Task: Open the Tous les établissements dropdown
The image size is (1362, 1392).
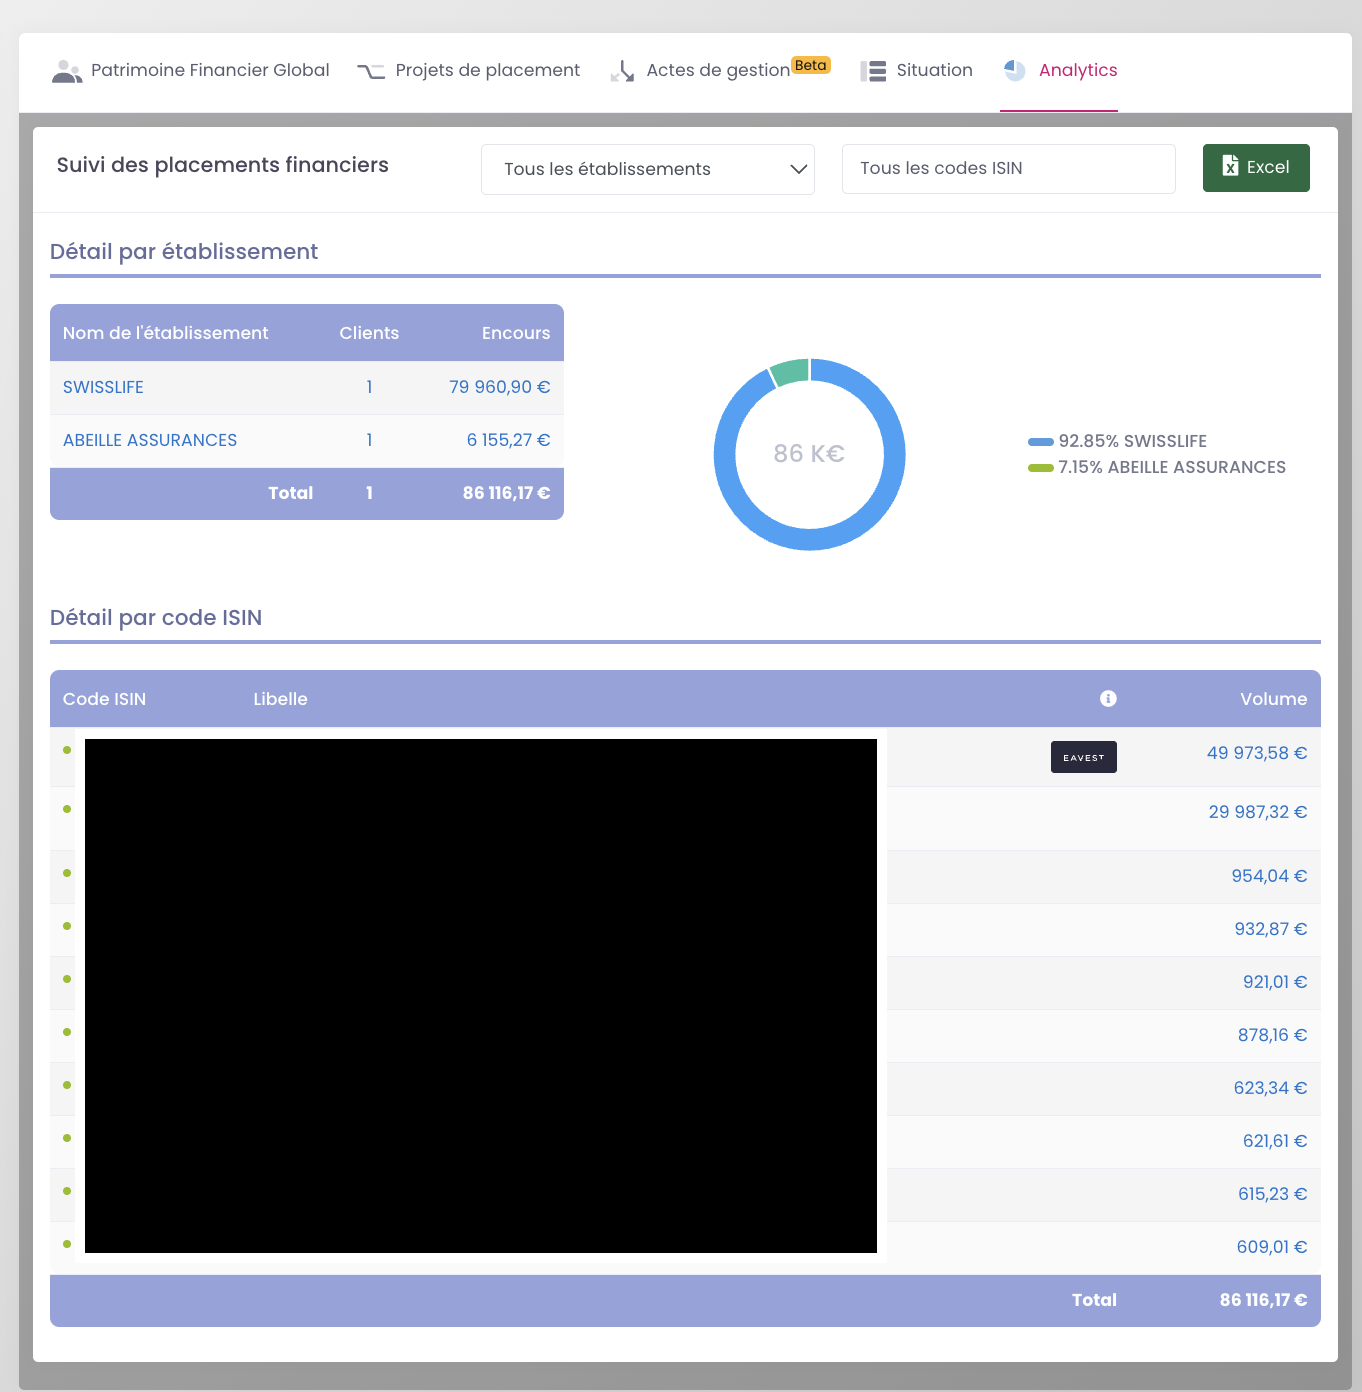Action: click(x=647, y=169)
